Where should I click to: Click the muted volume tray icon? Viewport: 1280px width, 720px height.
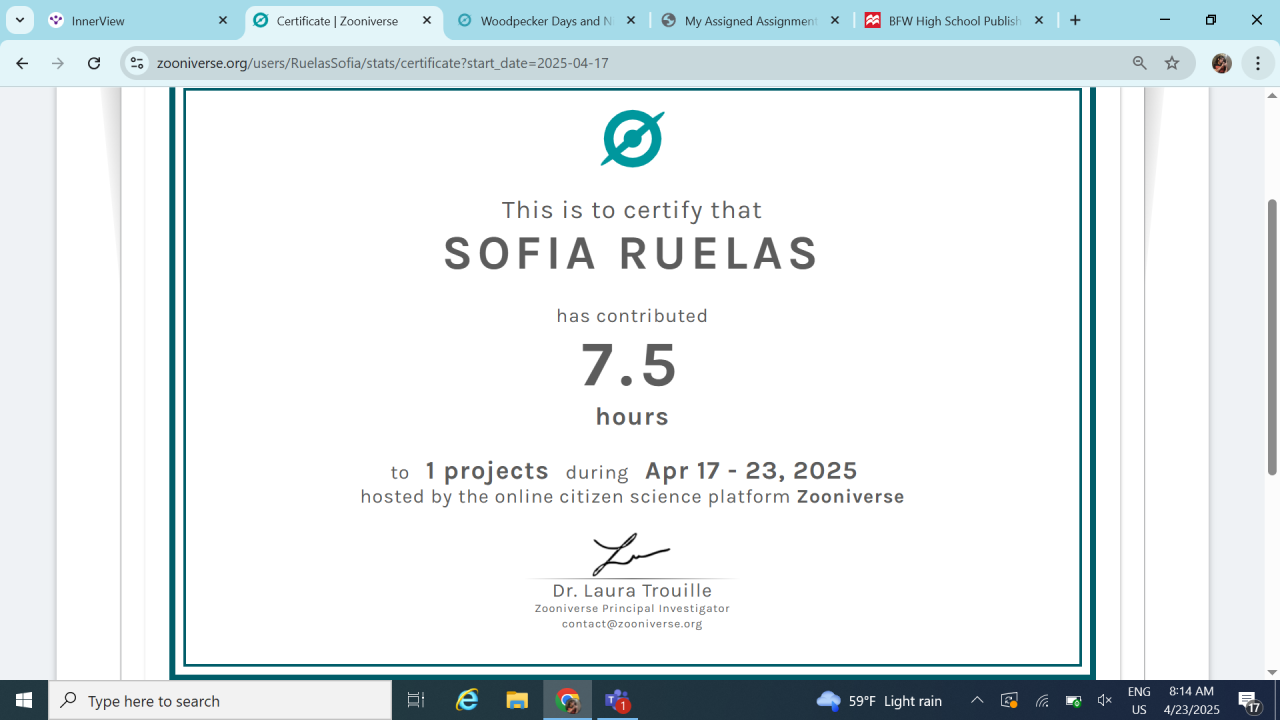(x=1105, y=700)
